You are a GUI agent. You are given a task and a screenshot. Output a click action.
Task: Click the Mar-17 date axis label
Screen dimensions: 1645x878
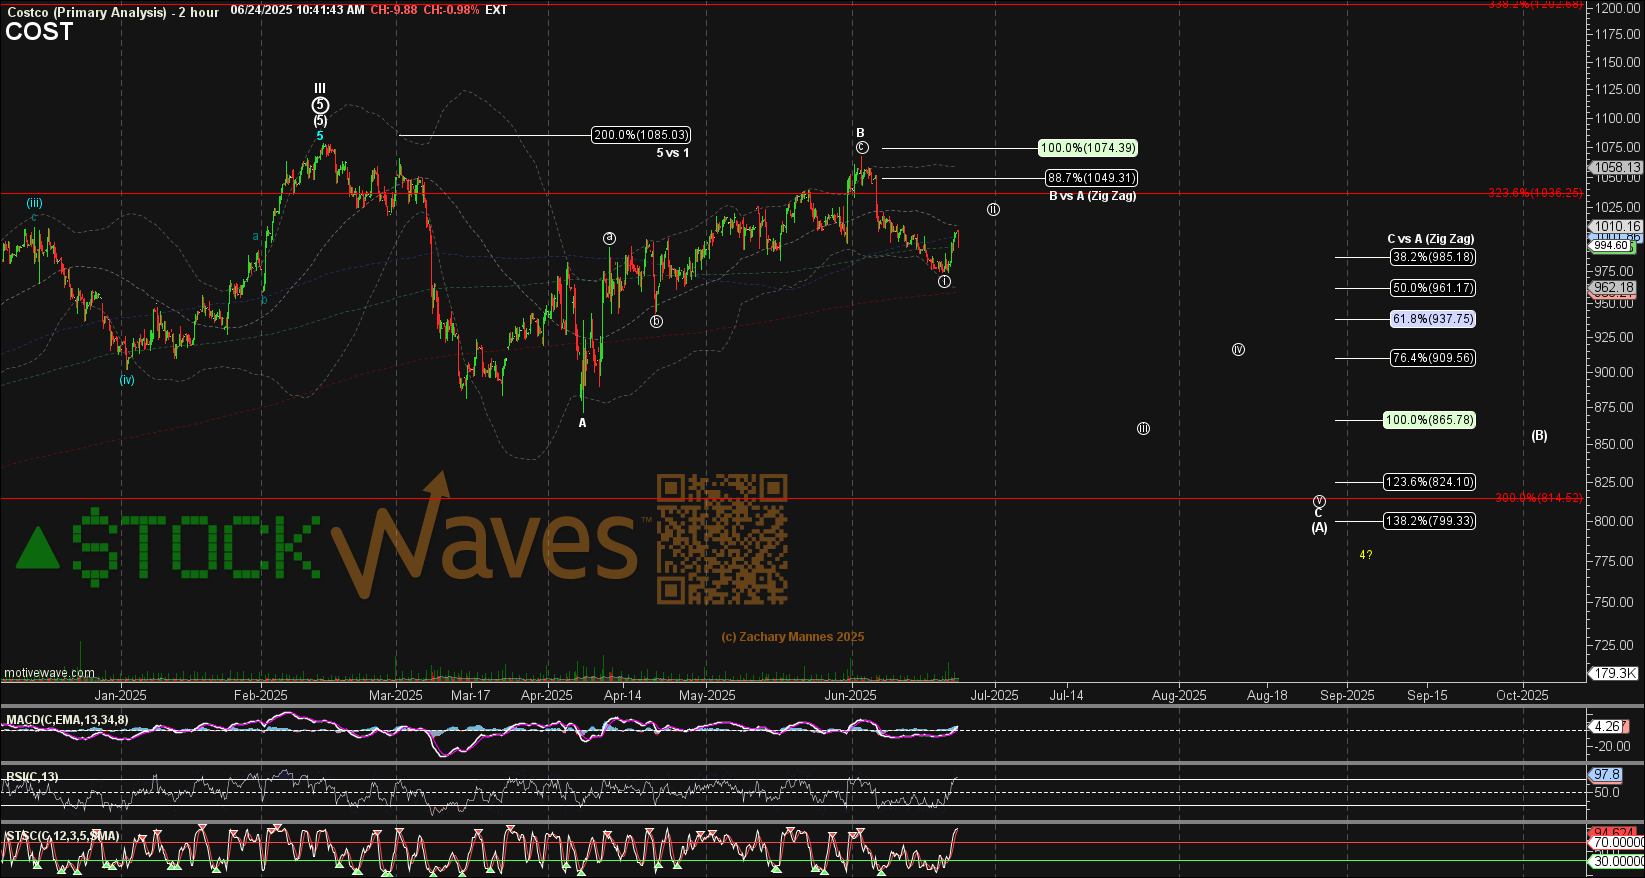471,695
